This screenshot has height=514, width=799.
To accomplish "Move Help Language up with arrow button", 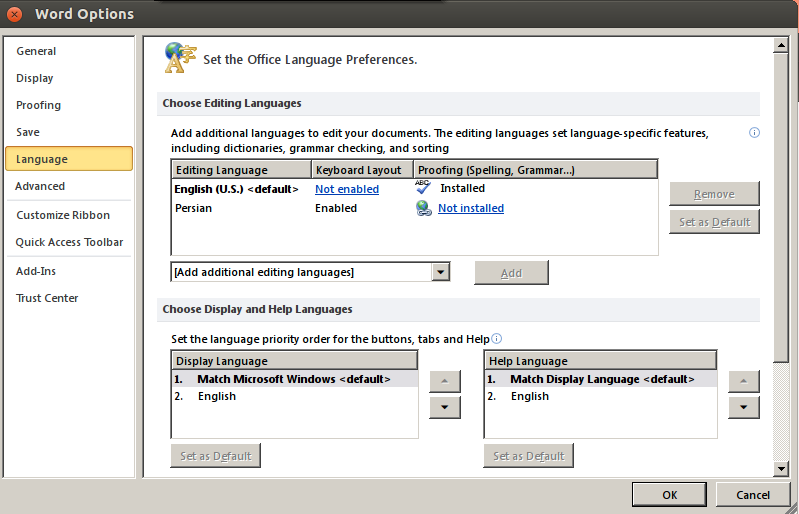I will (x=743, y=381).
